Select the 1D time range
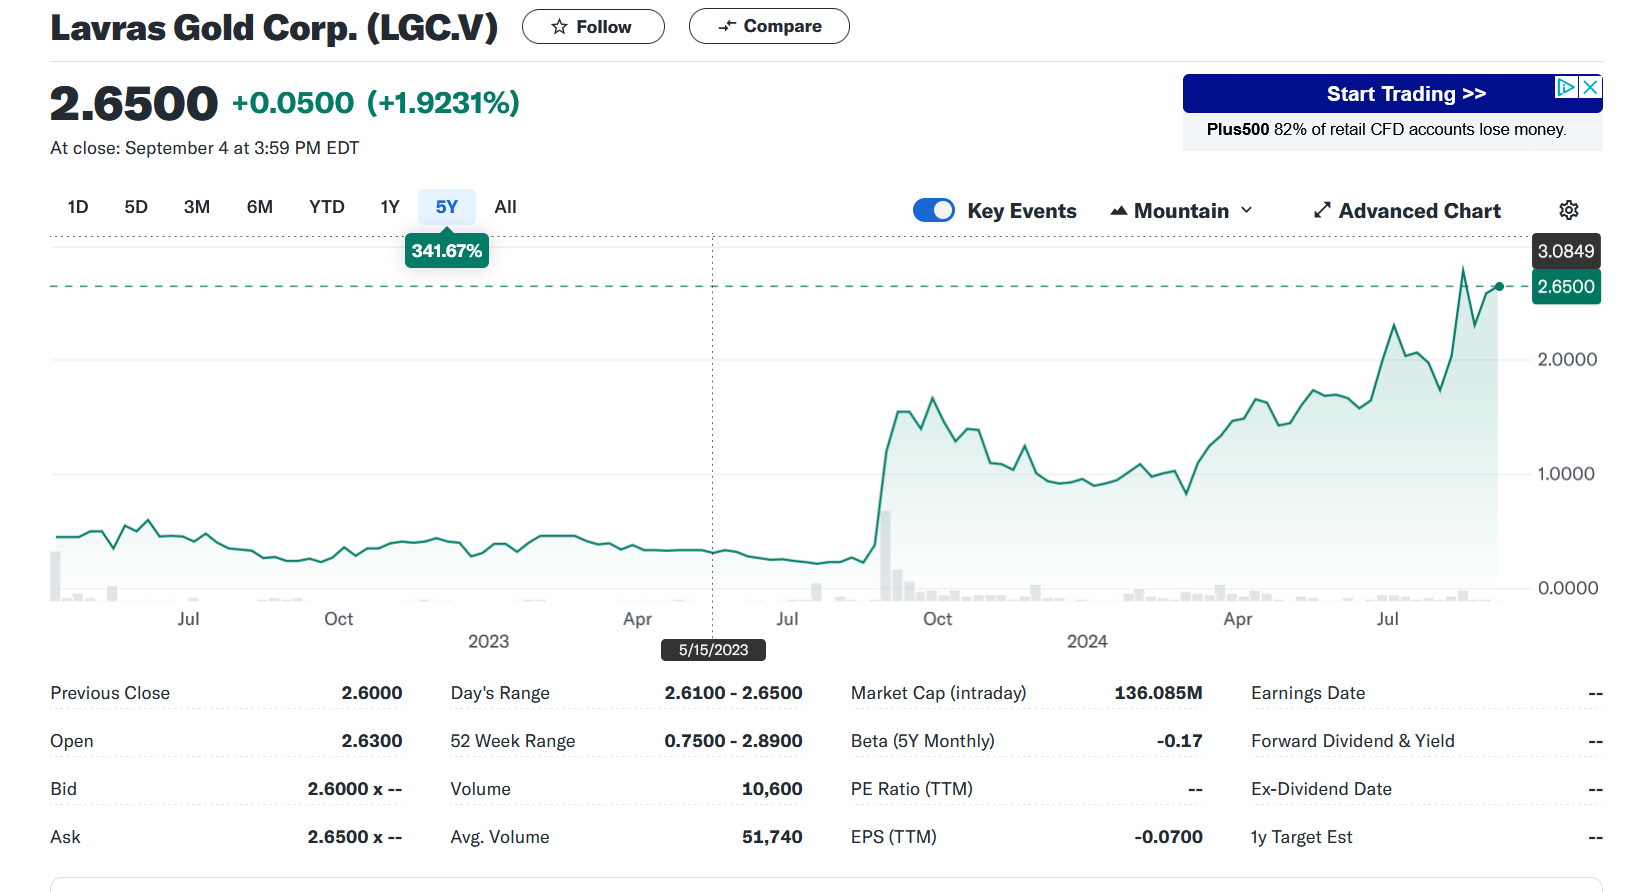This screenshot has width=1632, height=892. point(78,207)
